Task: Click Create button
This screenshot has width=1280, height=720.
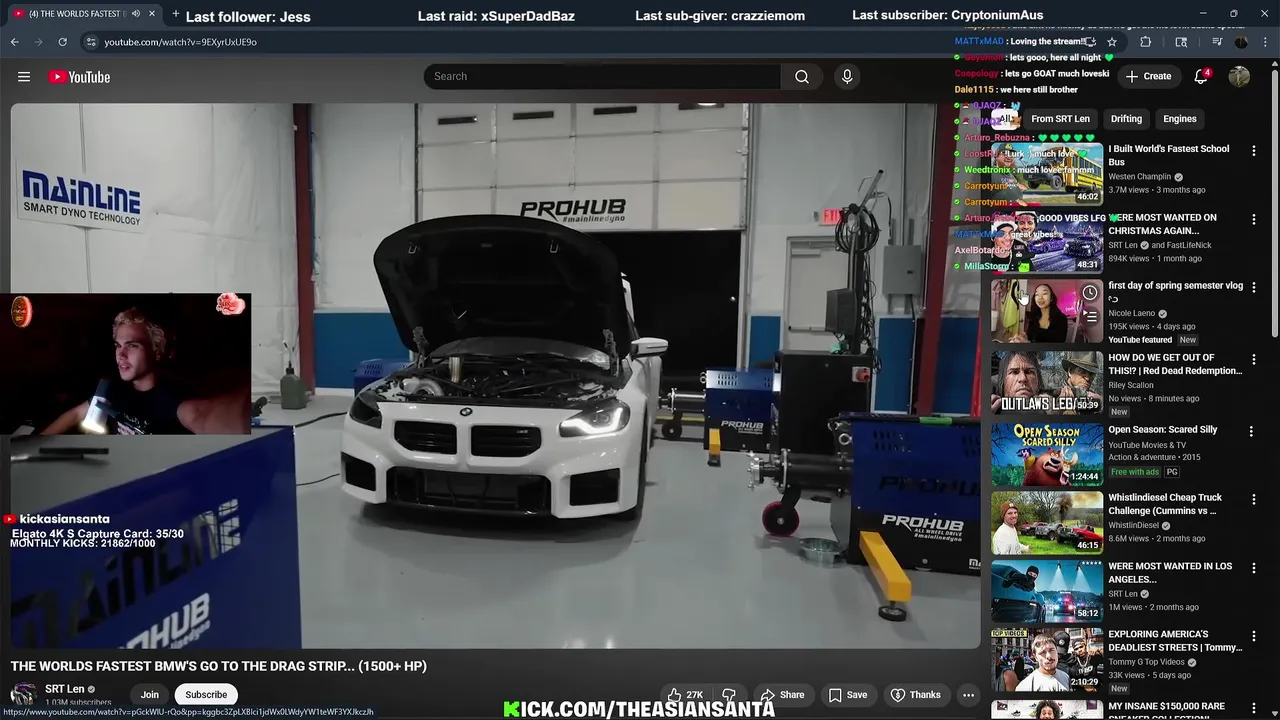Action: (1148, 77)
